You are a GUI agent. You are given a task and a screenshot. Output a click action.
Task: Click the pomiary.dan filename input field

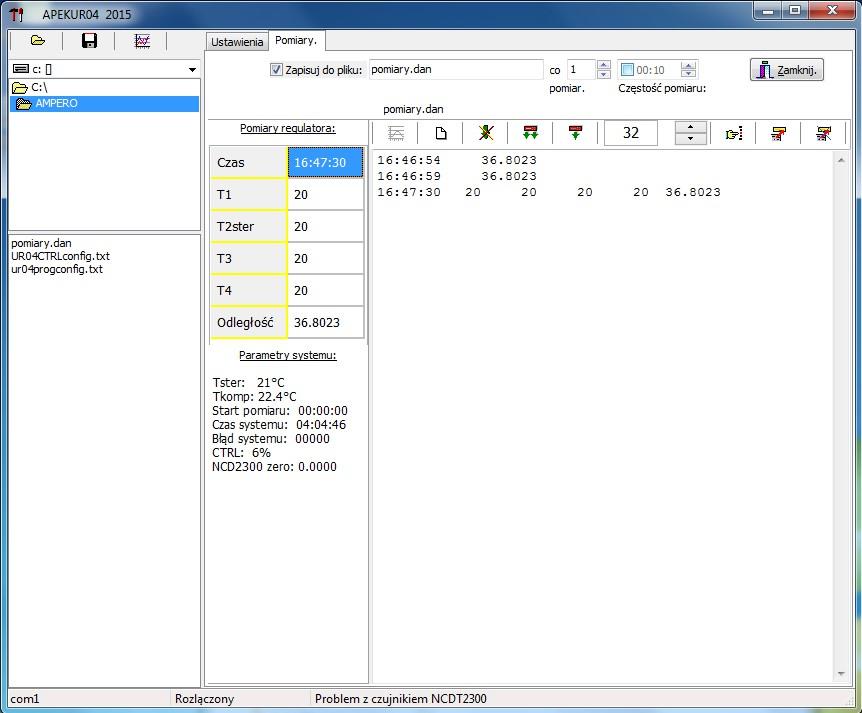click(456, 69)
